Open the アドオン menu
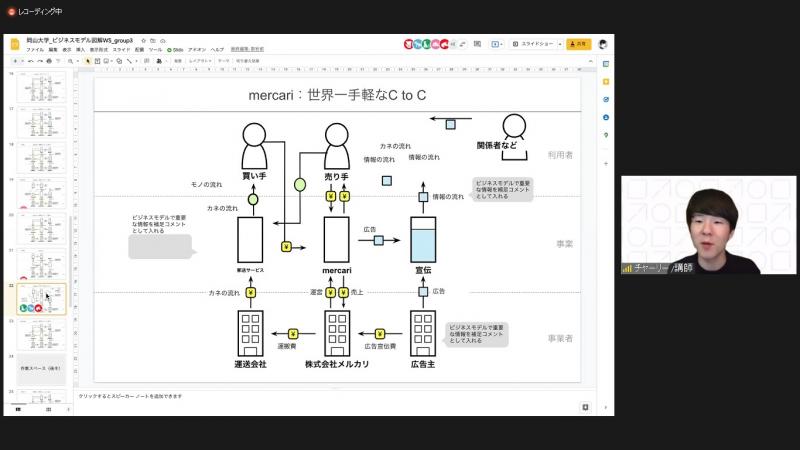Image resolution: width=800 pixels, height=450 pixels. tap(197, 49)
